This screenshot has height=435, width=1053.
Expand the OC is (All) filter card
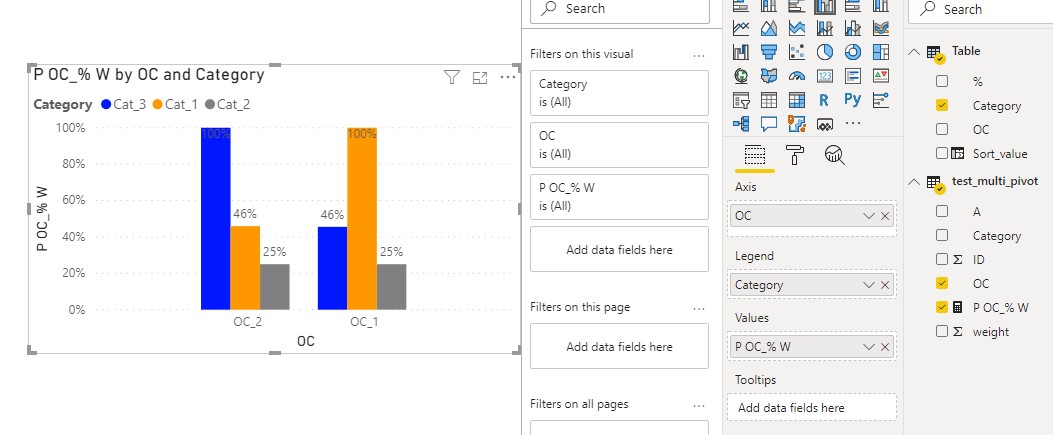pyautogui.click(x=619, y=144)
